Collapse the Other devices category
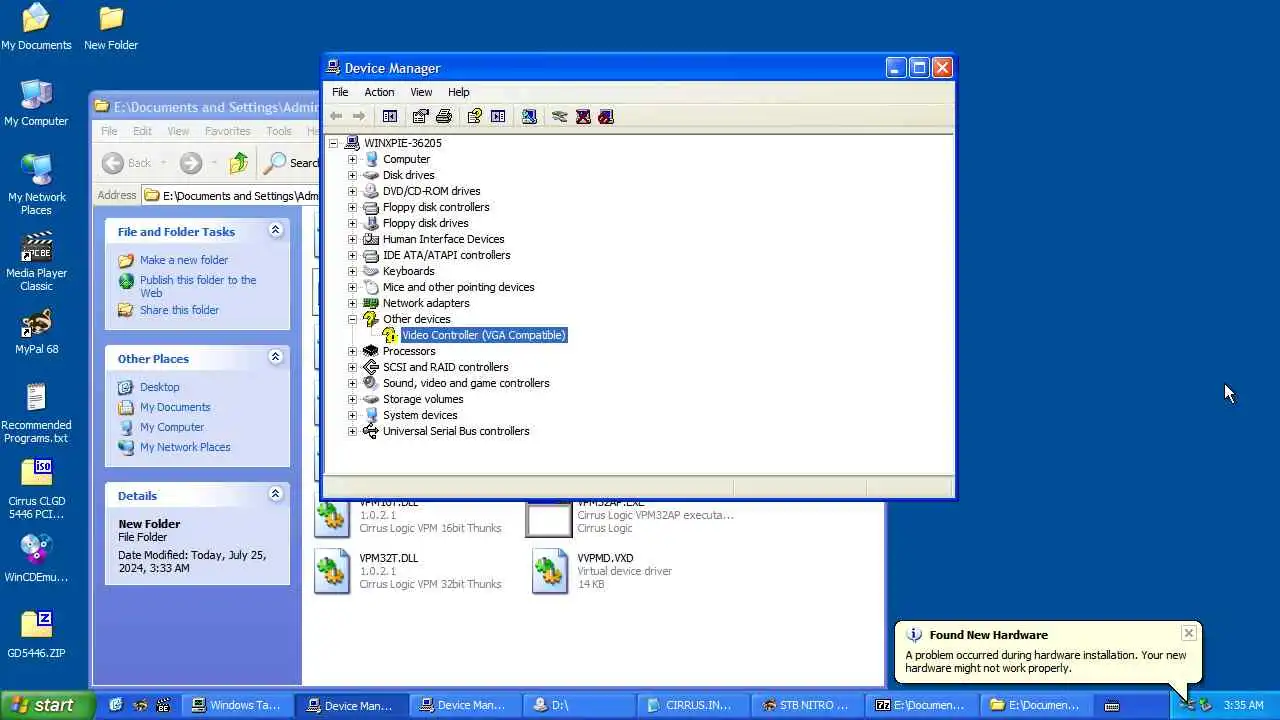 [x=352, y=319]
